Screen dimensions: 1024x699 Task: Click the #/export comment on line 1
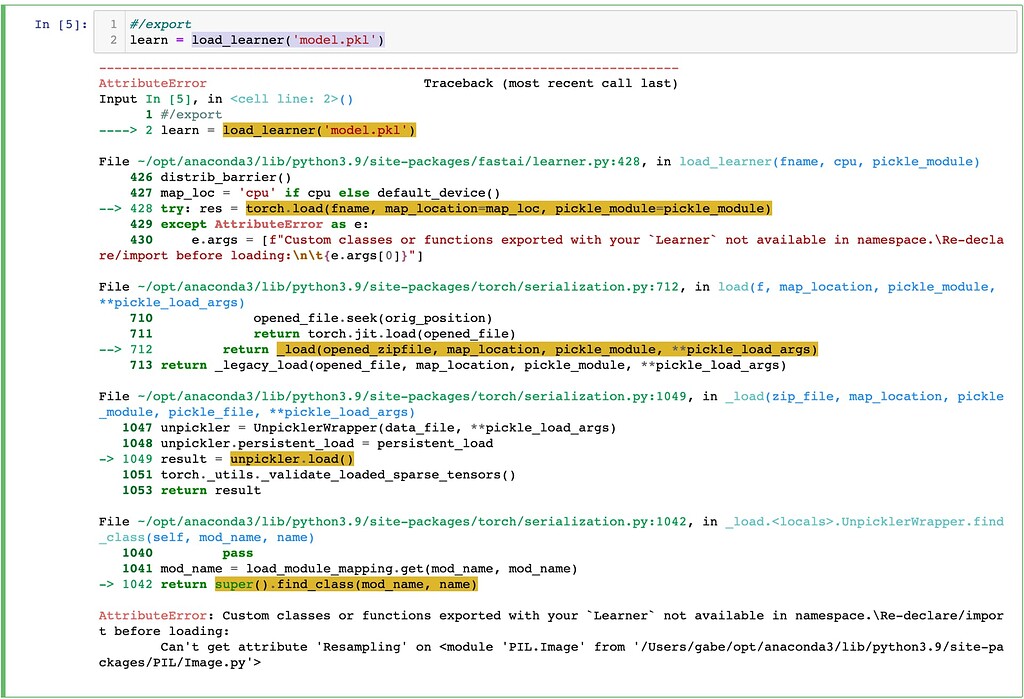click(160, 23)
